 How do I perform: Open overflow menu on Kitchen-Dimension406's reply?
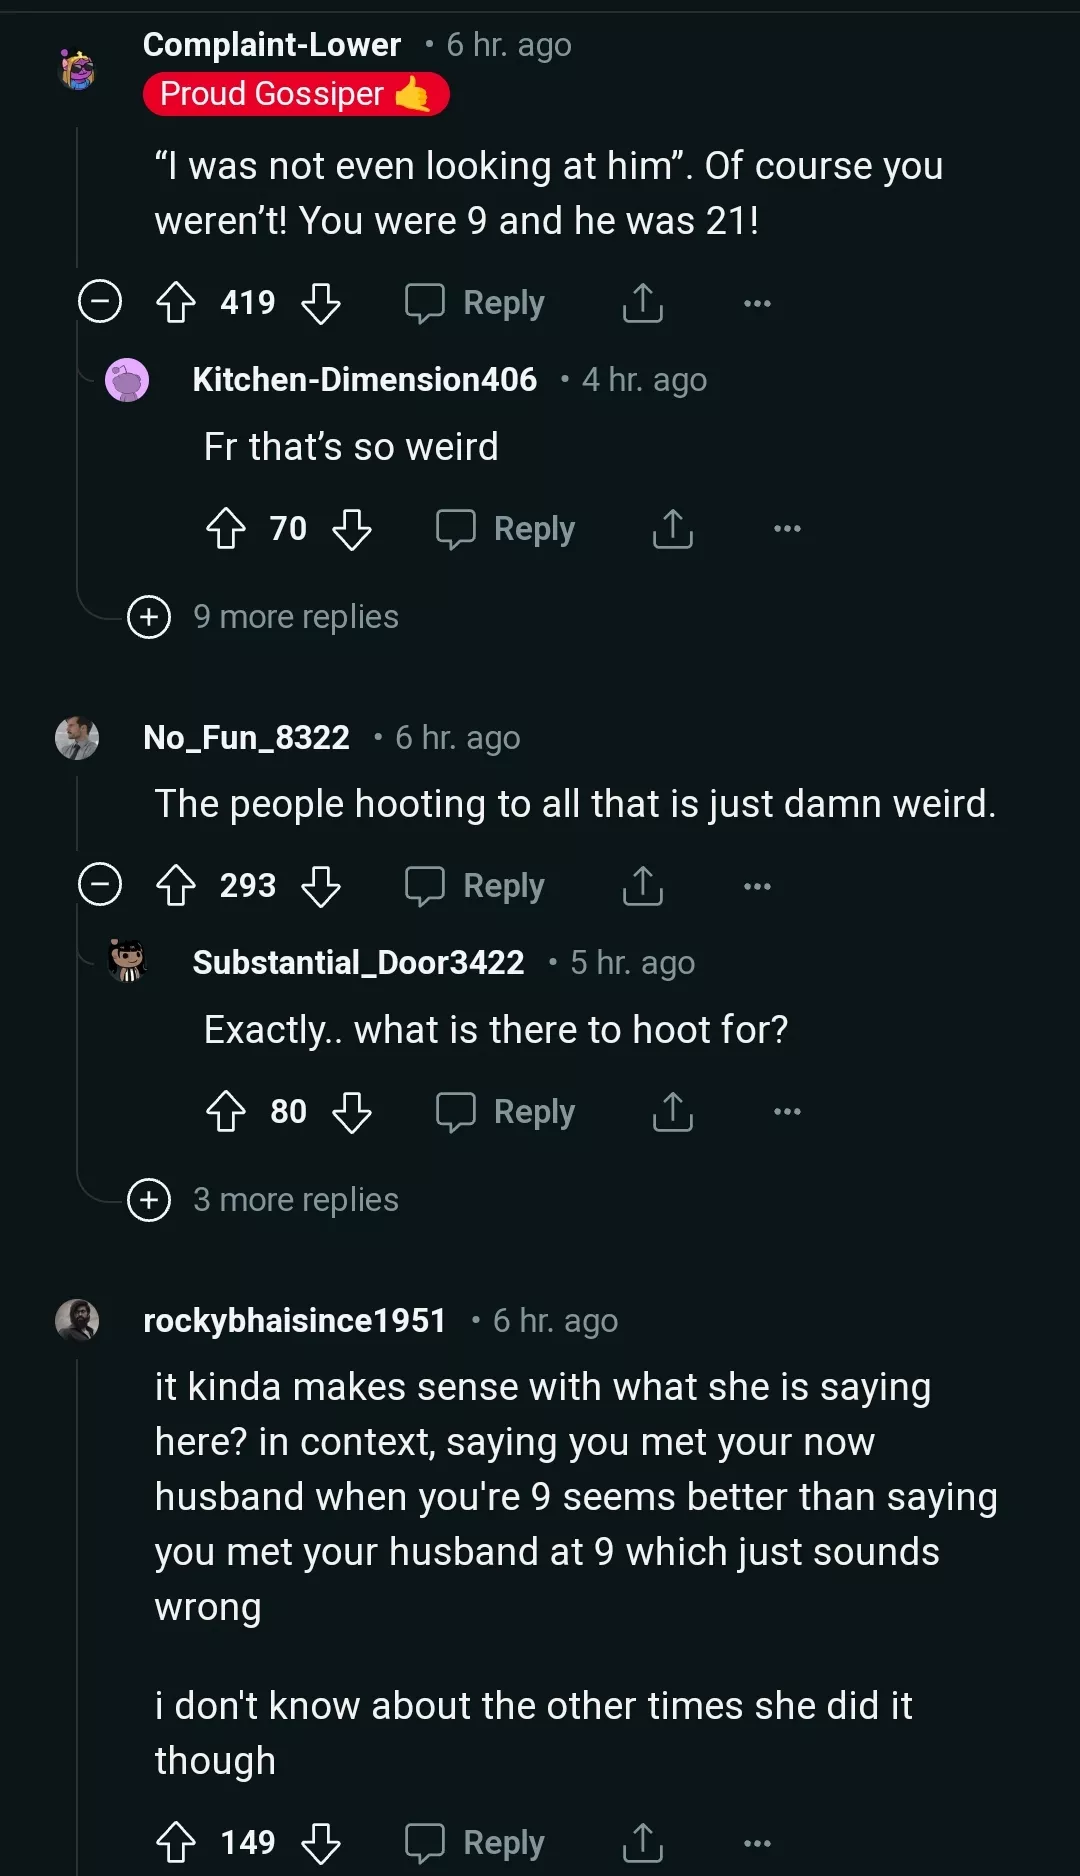(787, 529)
